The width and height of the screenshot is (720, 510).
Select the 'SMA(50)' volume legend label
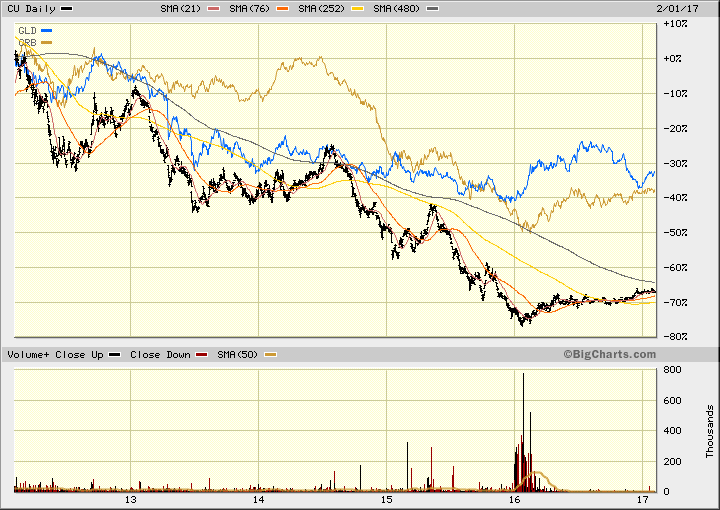click(237, 355)
